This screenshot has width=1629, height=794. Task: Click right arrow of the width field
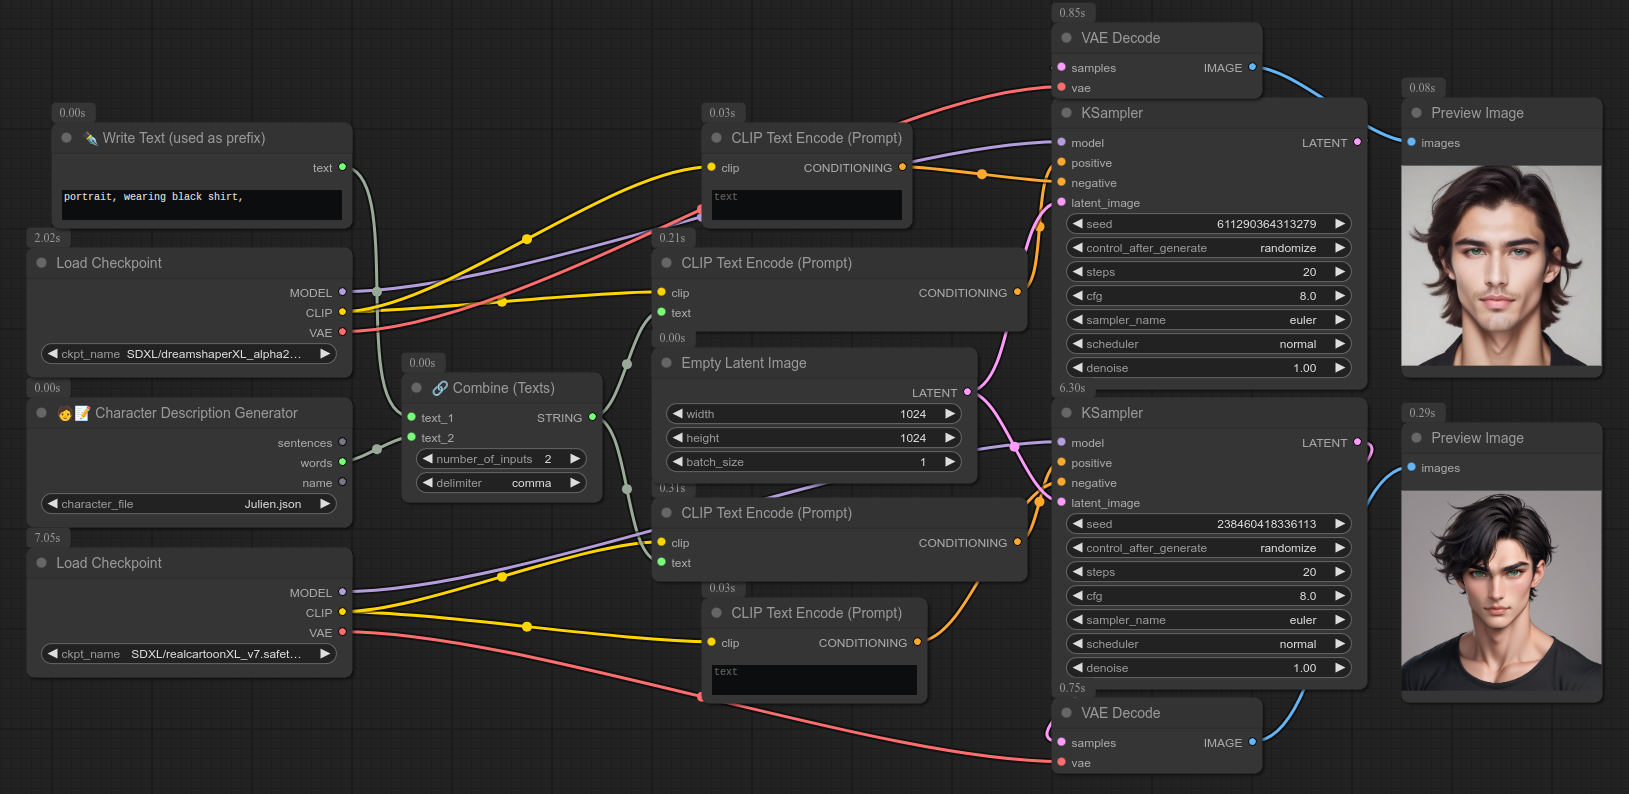coord(949,414)
